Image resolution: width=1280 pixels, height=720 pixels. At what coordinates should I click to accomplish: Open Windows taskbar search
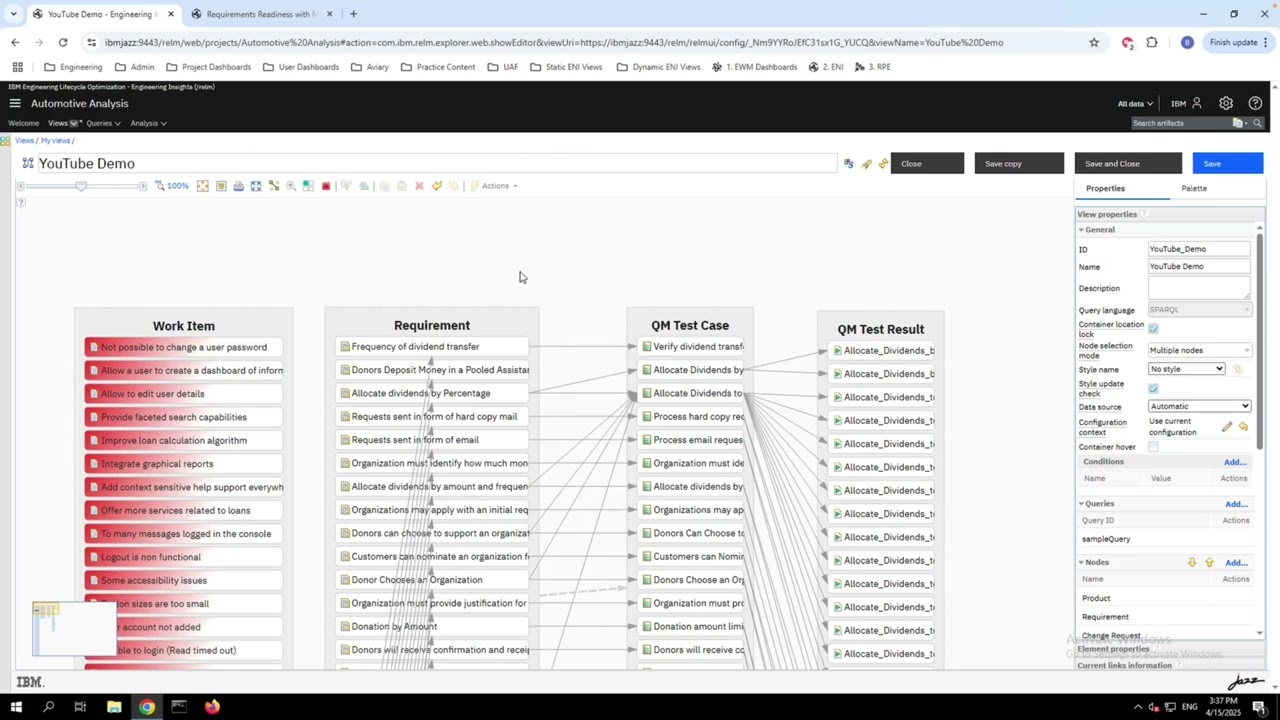point(48,707)
